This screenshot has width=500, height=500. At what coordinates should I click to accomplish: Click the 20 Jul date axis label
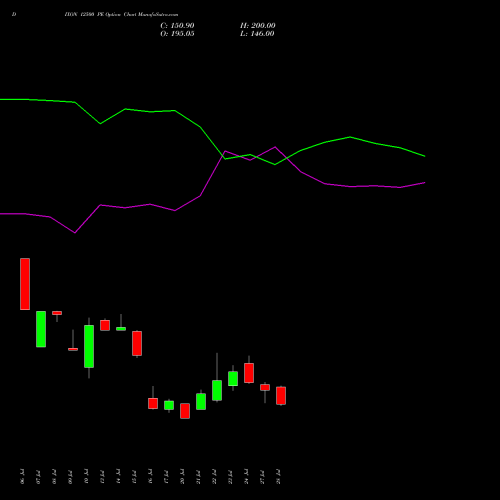click(x=182, y=476)
